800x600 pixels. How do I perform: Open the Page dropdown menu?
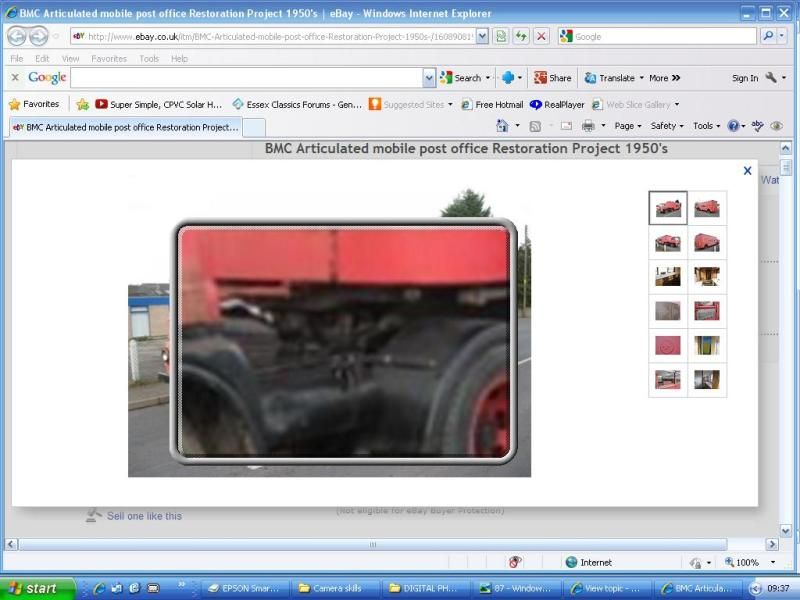pyautogui.click(x=628, y=126)
